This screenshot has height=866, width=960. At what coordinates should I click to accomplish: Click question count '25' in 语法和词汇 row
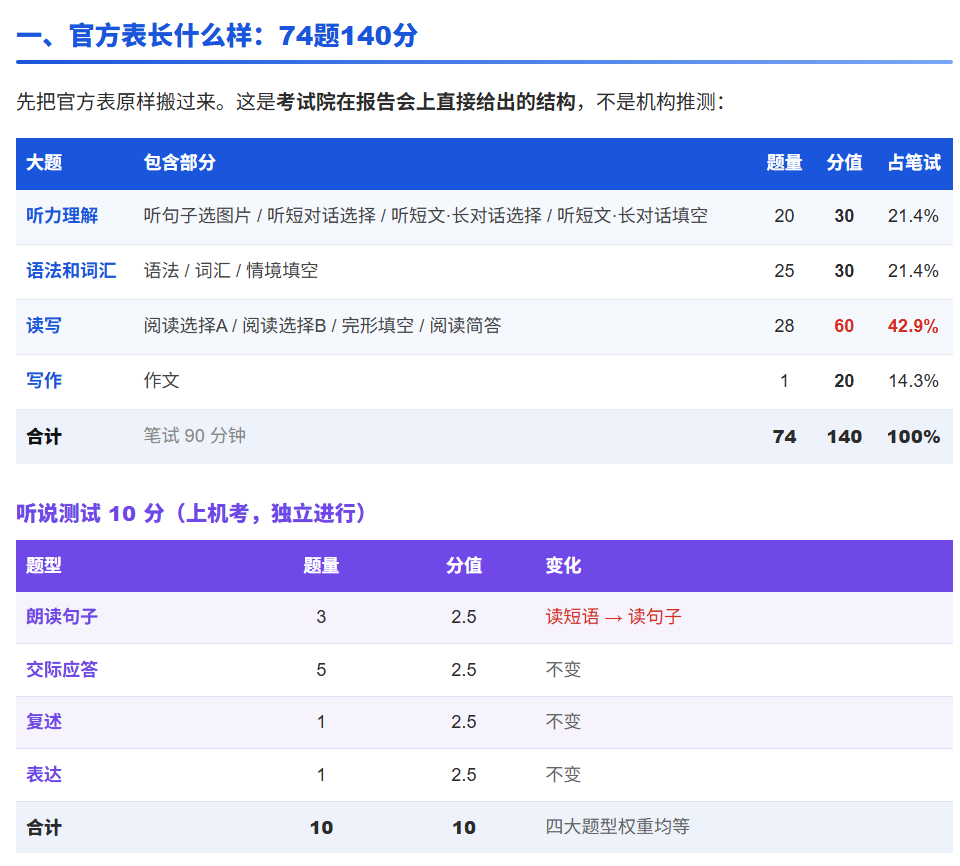(784, 271)
